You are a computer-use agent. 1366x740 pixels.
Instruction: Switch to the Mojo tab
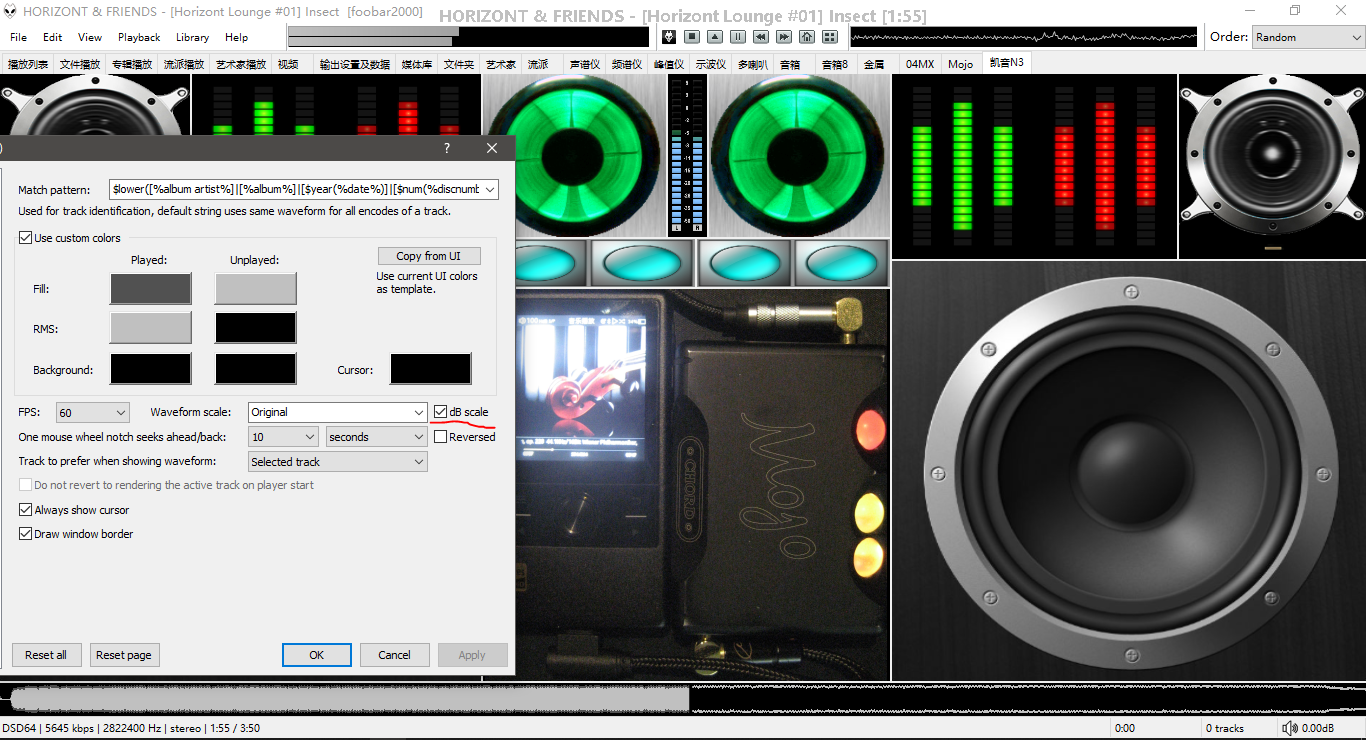(960, 64)
